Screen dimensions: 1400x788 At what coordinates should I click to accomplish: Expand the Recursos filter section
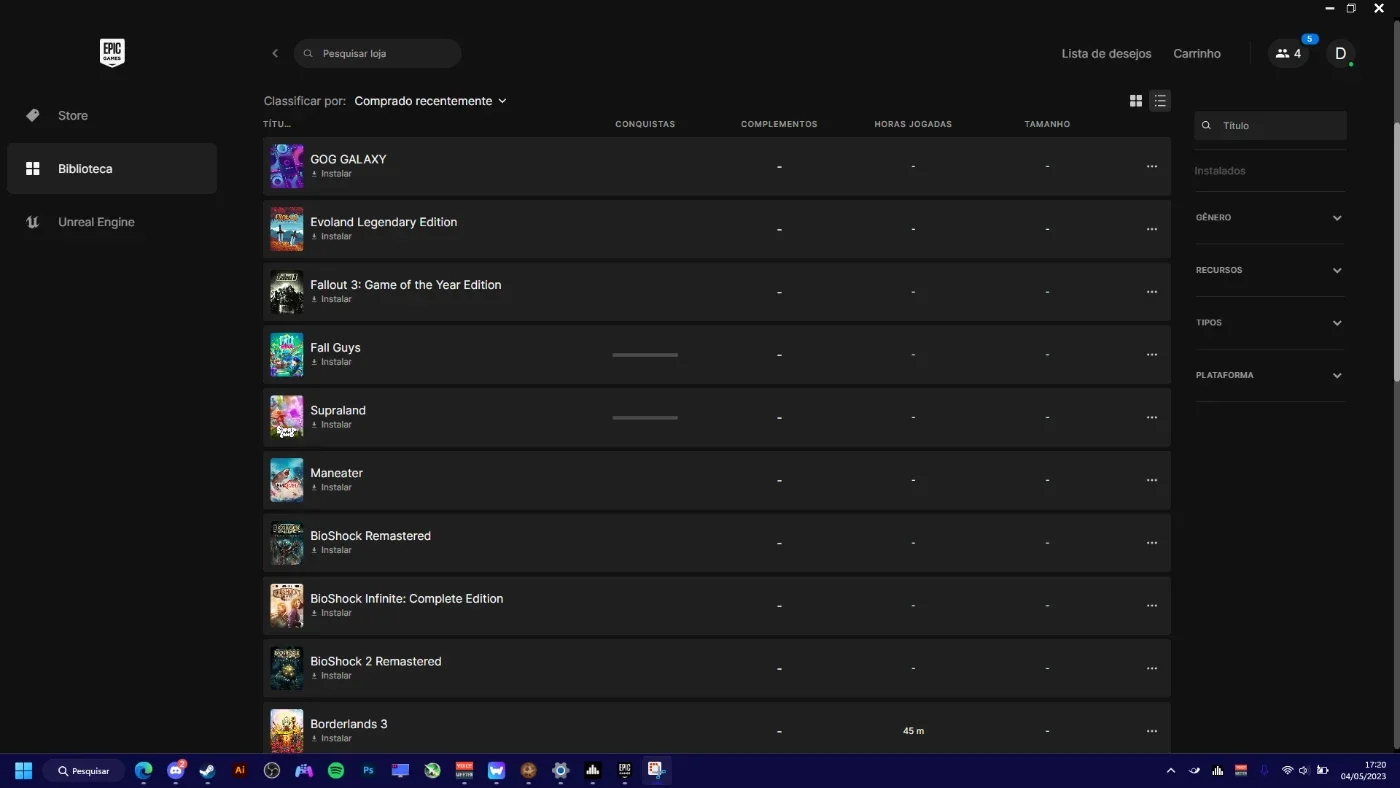pyautogui.click(x=1270, y=270)
